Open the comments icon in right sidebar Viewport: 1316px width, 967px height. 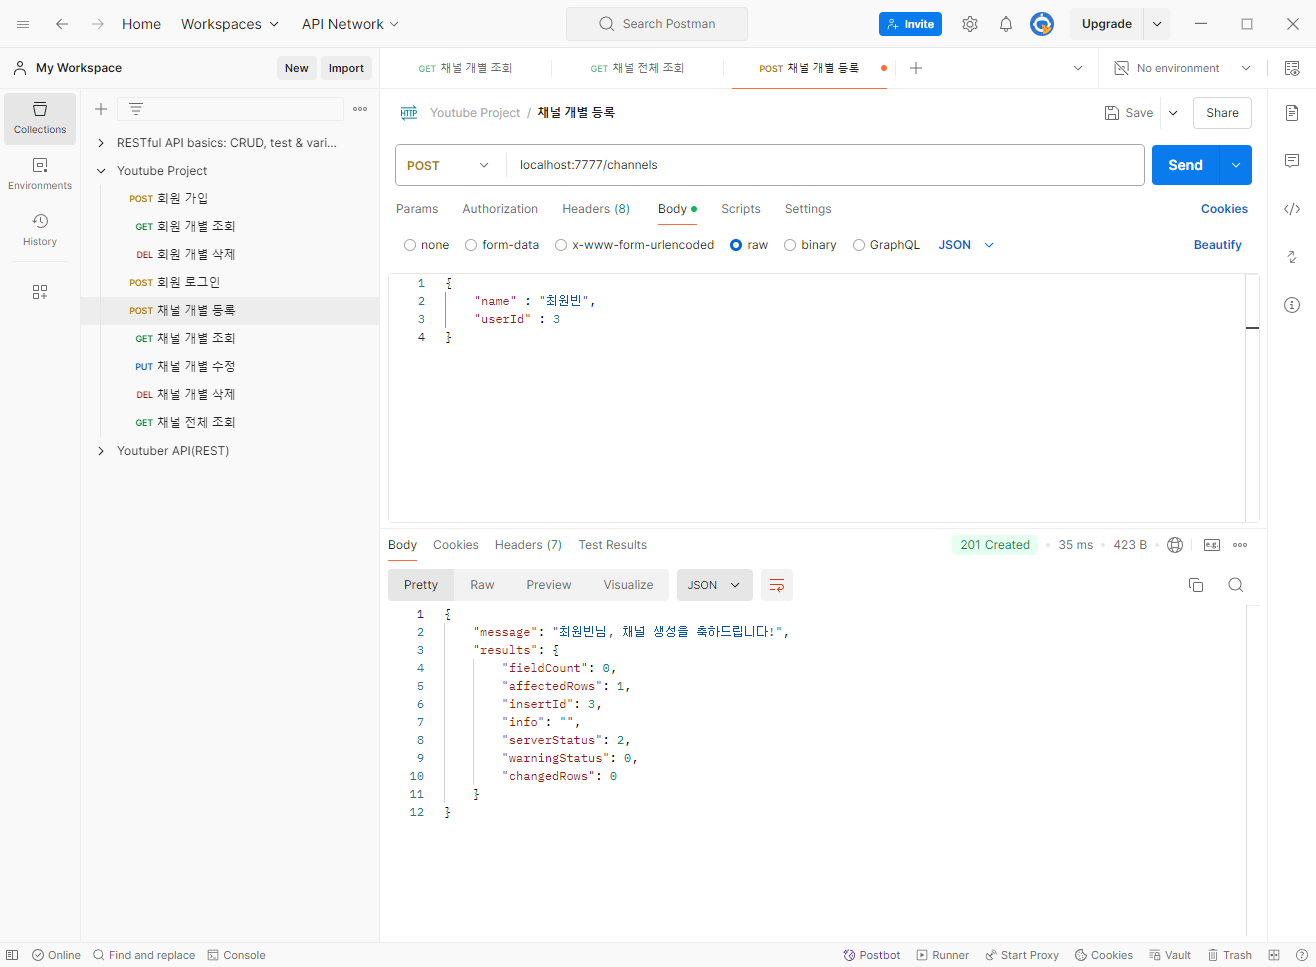(1292, 161)
